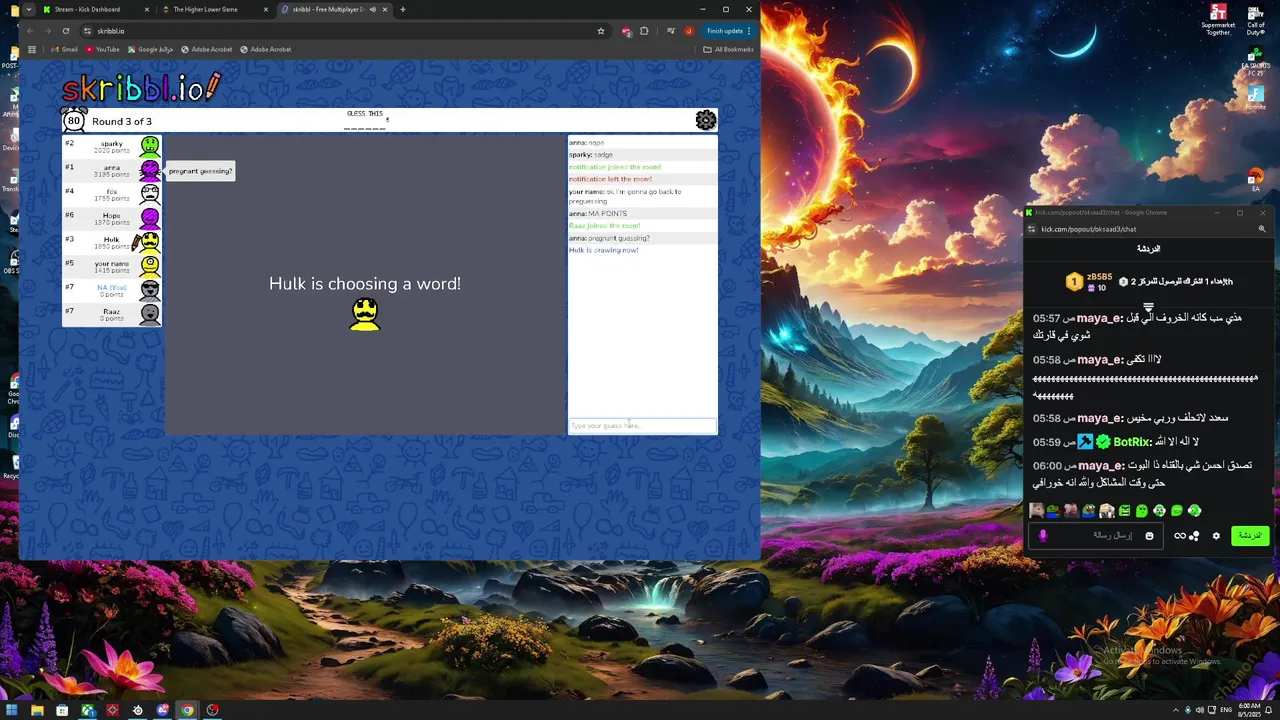Click green chat send button in Kick window
This screenshot has width=1280, height=720.
tap(1250, 536)
